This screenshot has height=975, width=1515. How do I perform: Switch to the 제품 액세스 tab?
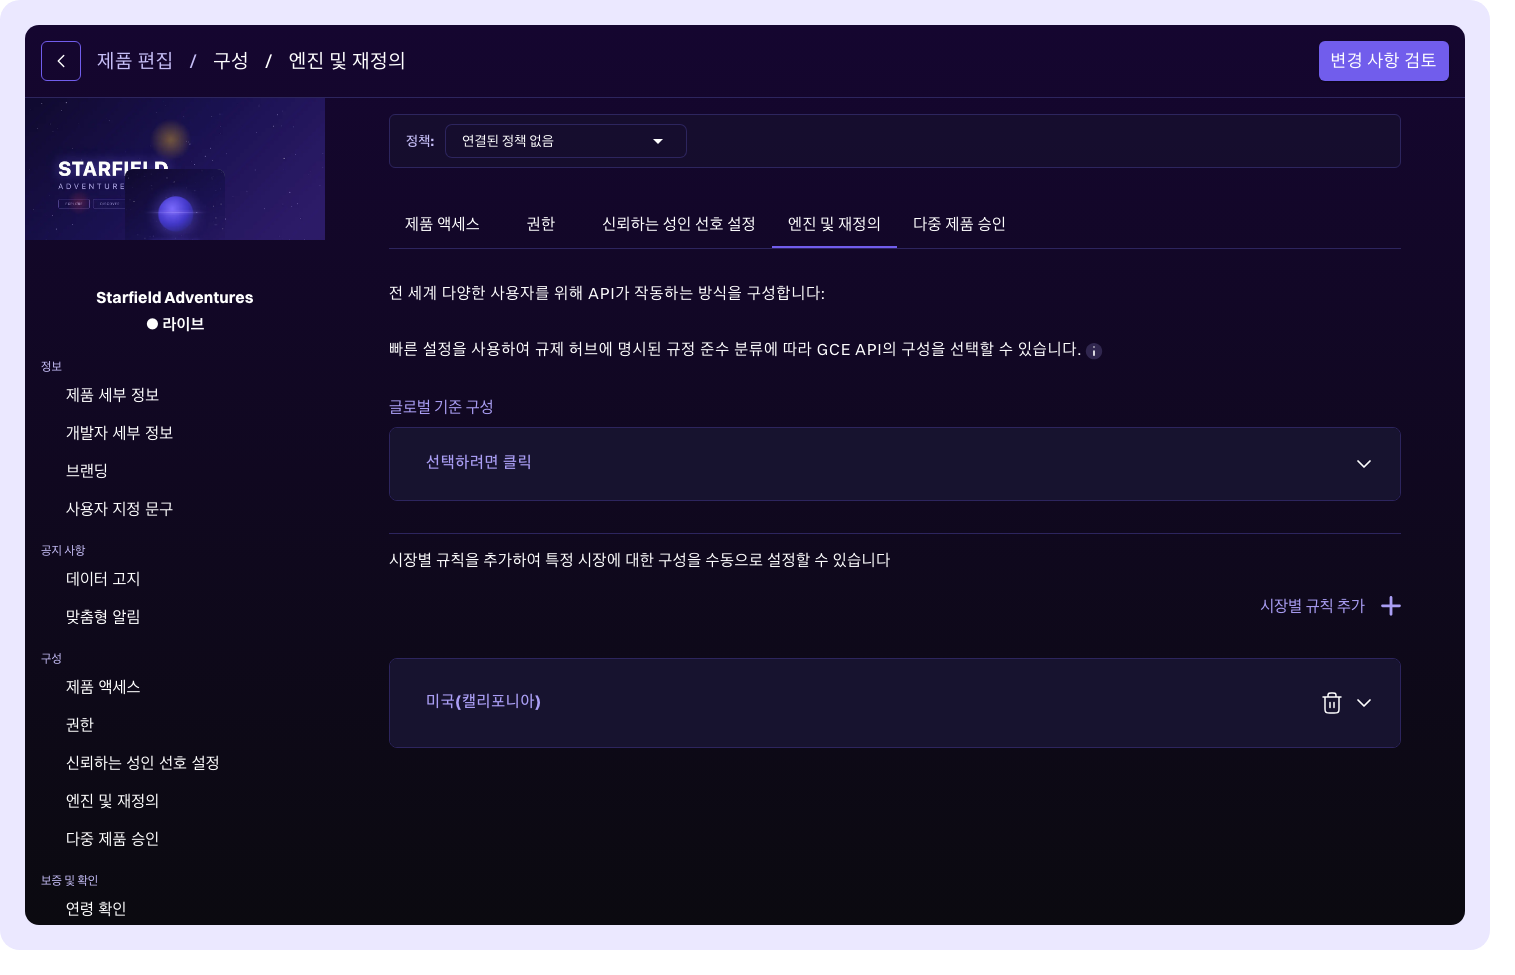coord(442,224)
